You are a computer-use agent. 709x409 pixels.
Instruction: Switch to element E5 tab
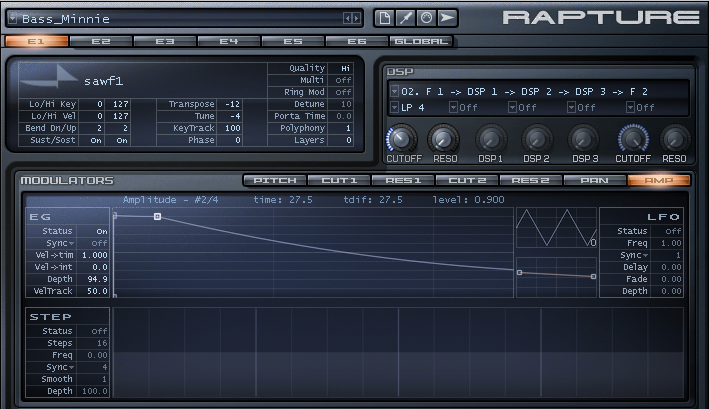[293, 41]
